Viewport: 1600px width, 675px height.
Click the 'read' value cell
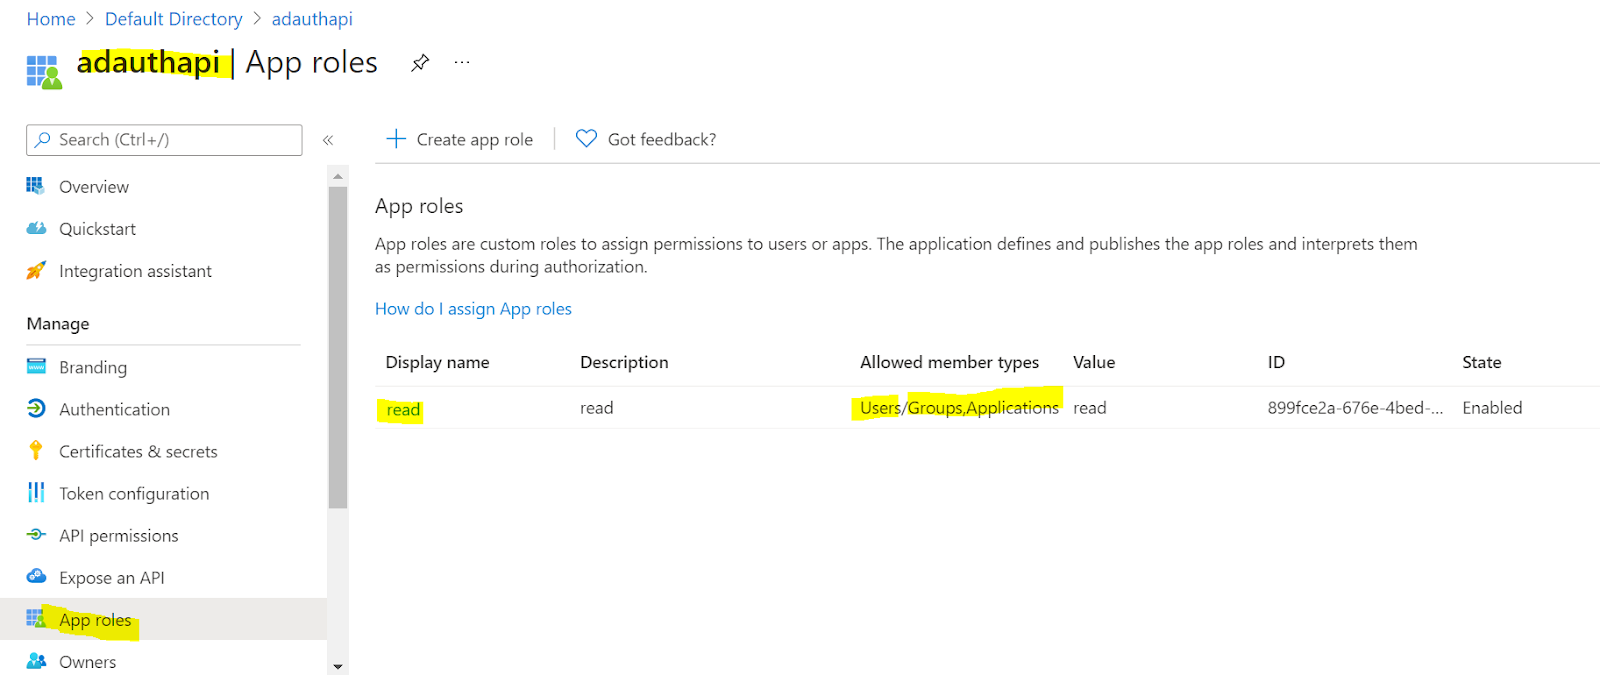click(x=1090, y=407)
